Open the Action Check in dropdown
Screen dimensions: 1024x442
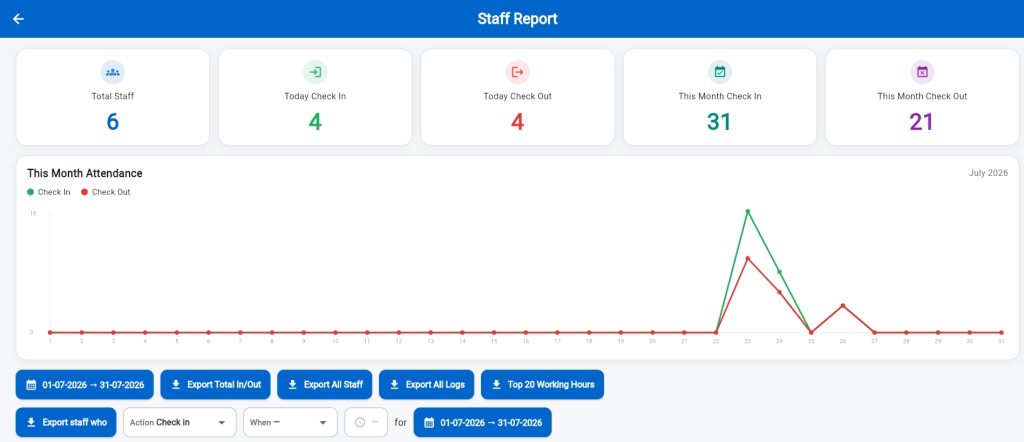180,422
